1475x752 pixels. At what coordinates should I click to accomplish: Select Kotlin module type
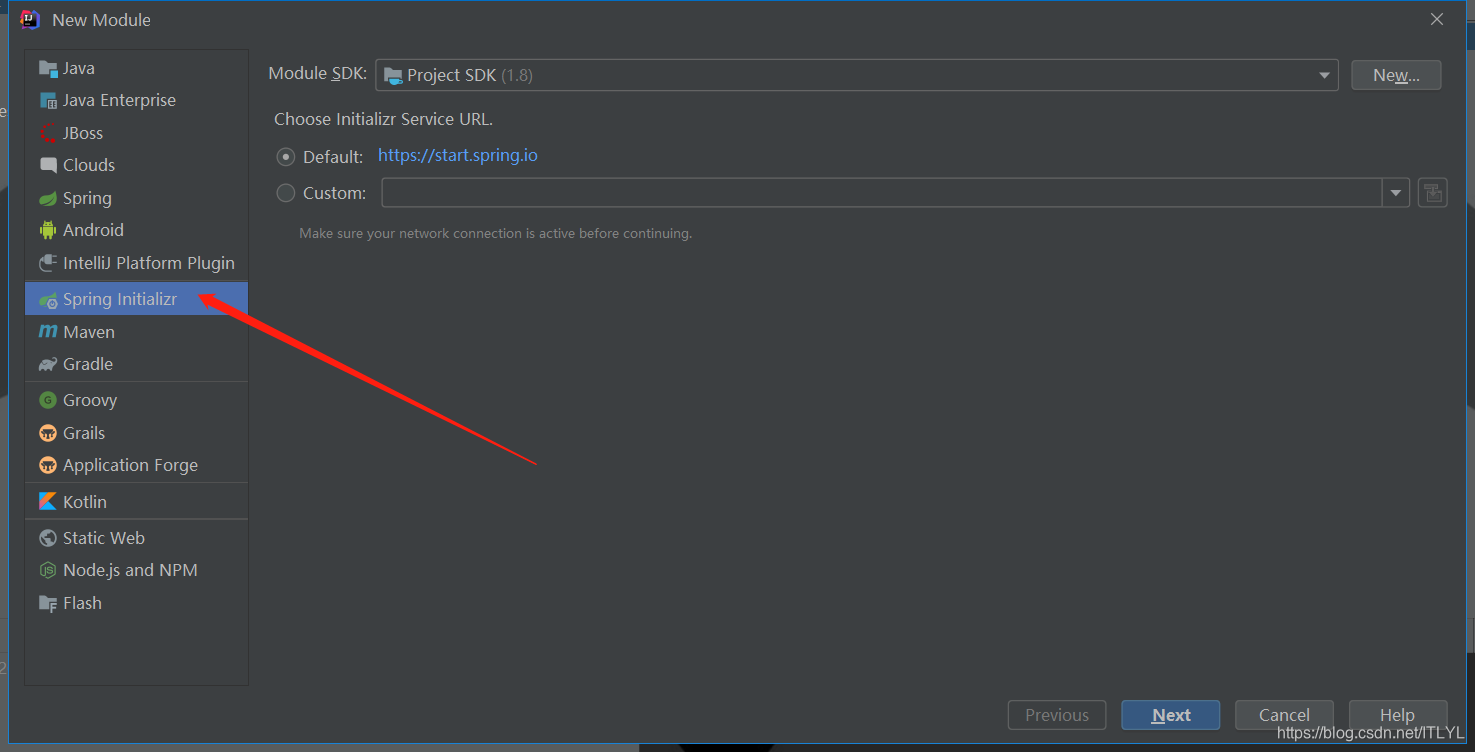(136, 502)
